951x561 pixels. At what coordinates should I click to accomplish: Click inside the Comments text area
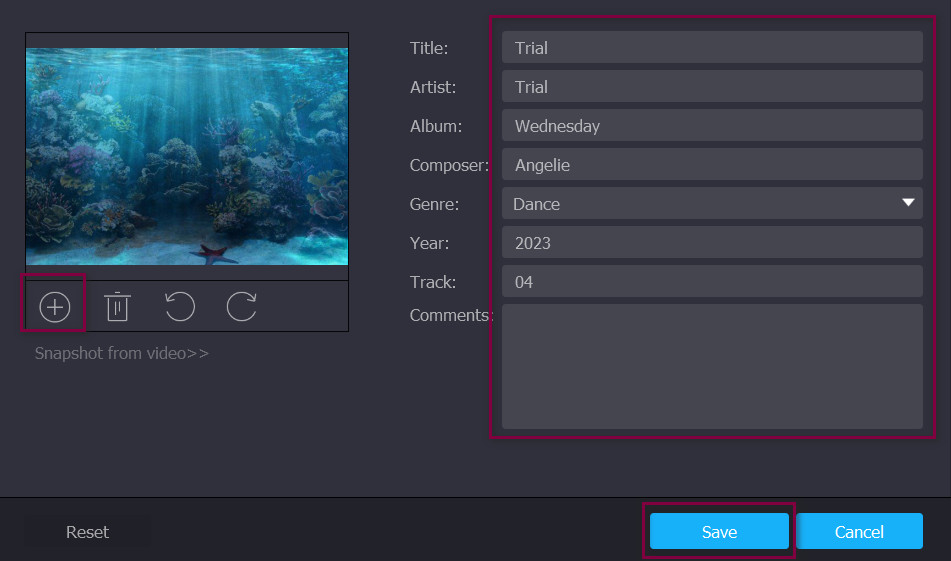click(x=711, y=366)
